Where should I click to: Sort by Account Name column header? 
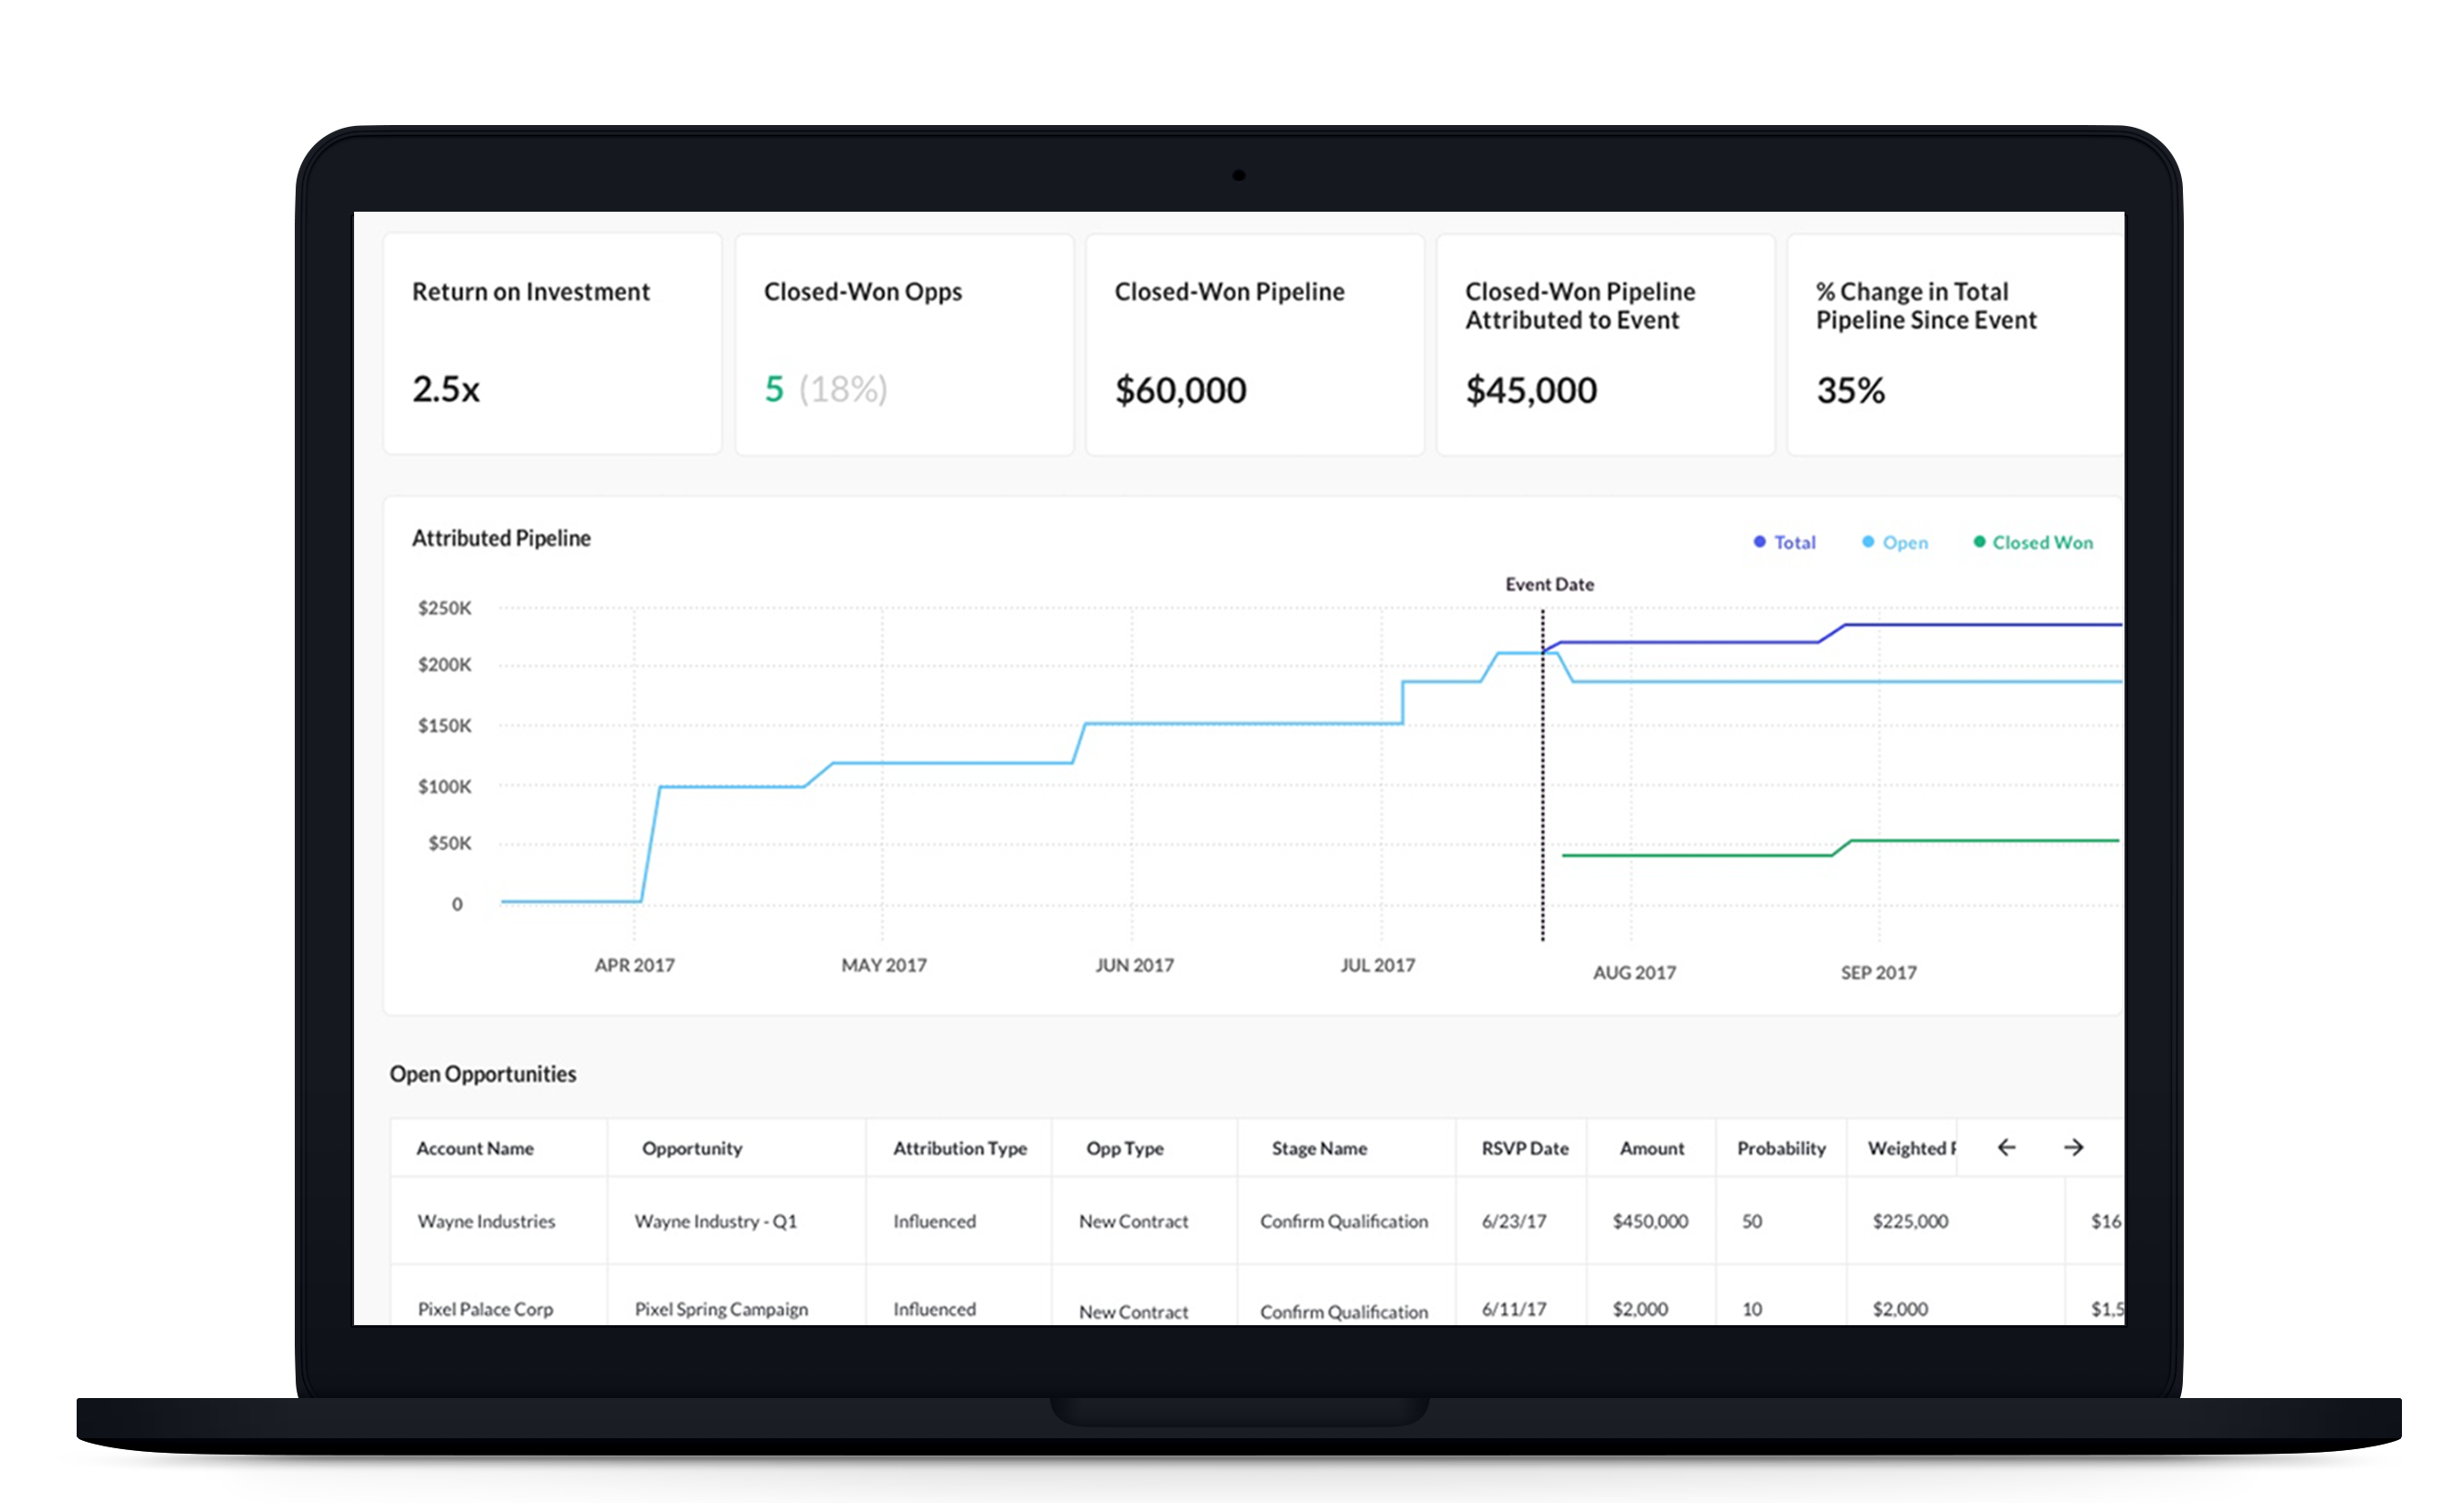click(475, 1148)
